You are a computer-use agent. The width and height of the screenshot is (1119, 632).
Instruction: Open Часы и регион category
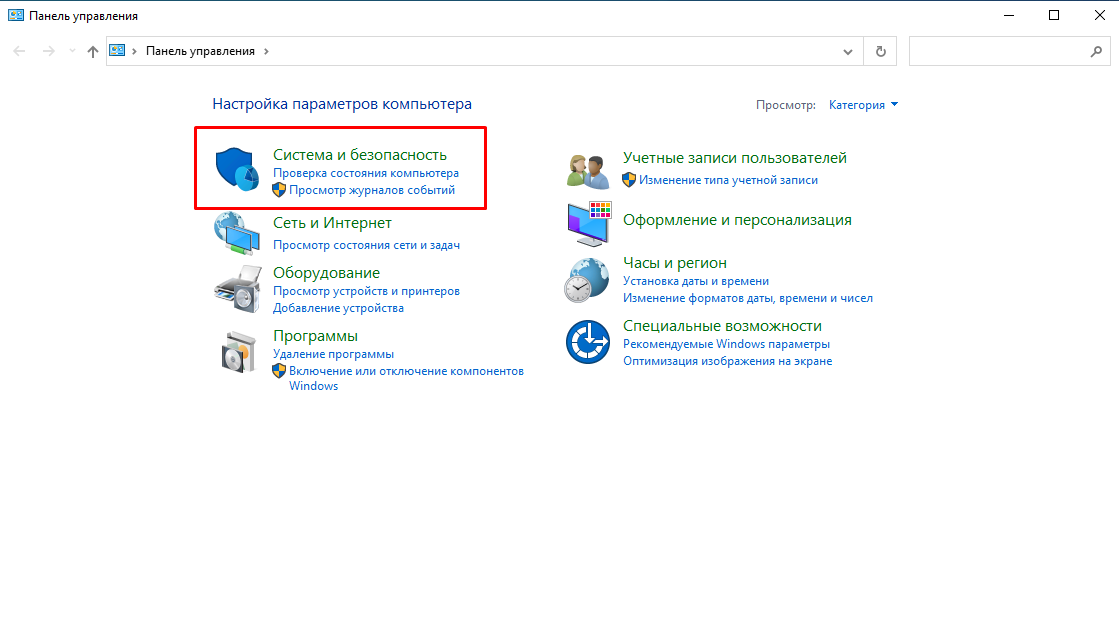[x=675, y=263]
